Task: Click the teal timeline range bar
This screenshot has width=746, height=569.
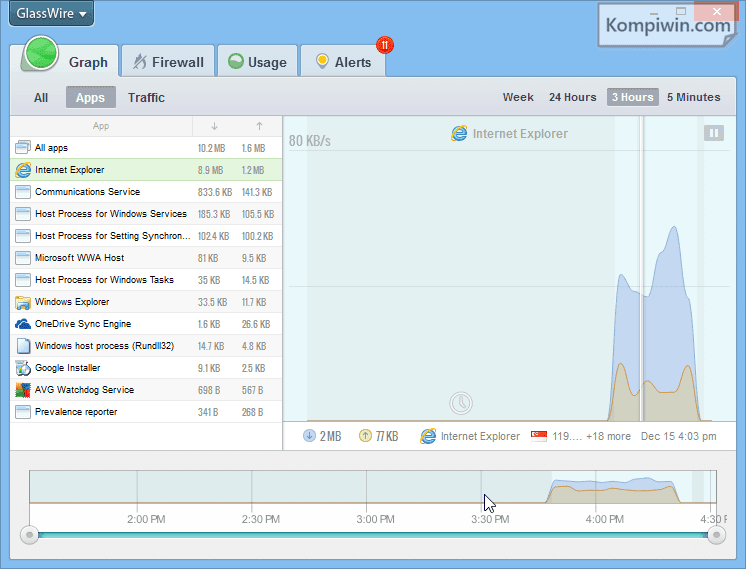Action: [373, 535]
